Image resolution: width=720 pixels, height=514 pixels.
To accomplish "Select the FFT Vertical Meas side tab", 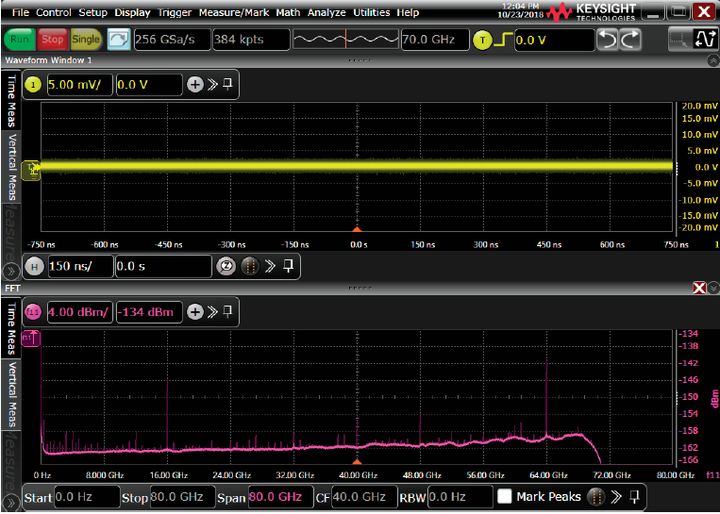I will 11,395.
